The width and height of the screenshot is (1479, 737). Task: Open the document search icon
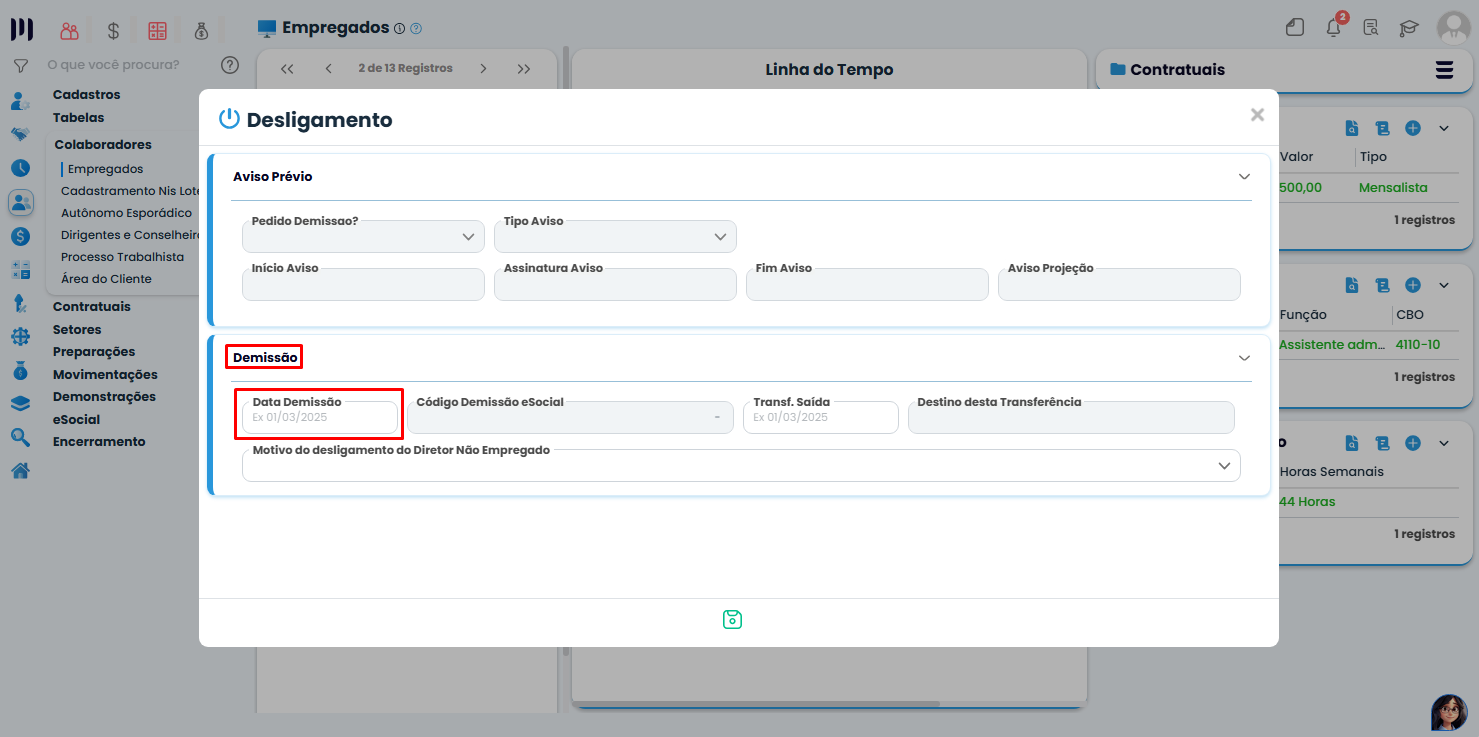coord(1371,29)
